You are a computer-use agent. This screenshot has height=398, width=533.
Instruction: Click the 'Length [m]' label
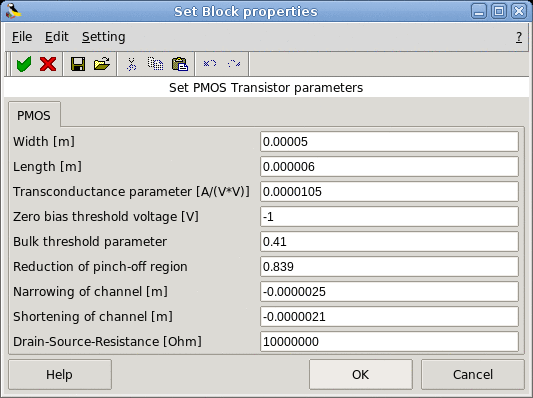click(x=47, y=167)
